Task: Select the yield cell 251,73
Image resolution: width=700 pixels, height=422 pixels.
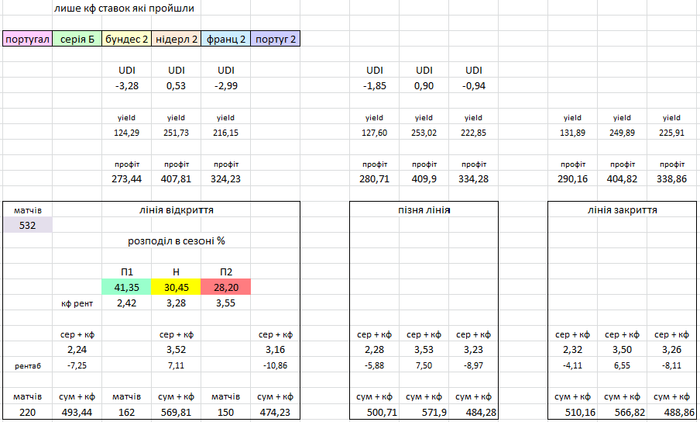Action: pyautogui.click(x=176, y=133)
